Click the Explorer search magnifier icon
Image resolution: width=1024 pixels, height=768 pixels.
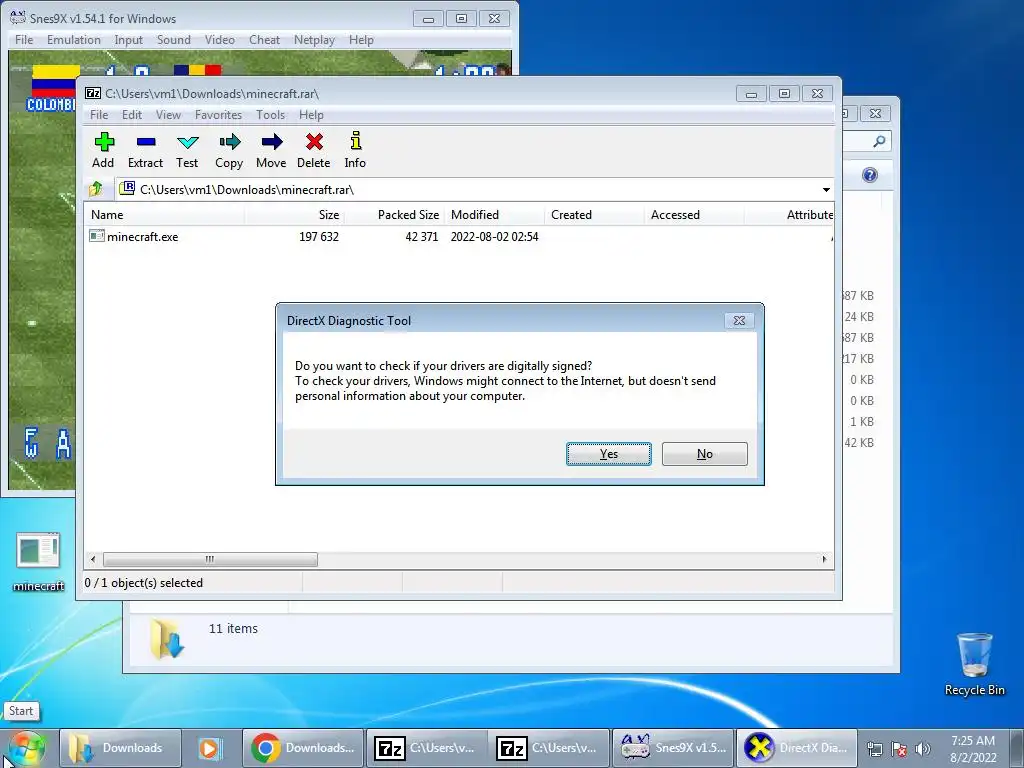[879, 141]
